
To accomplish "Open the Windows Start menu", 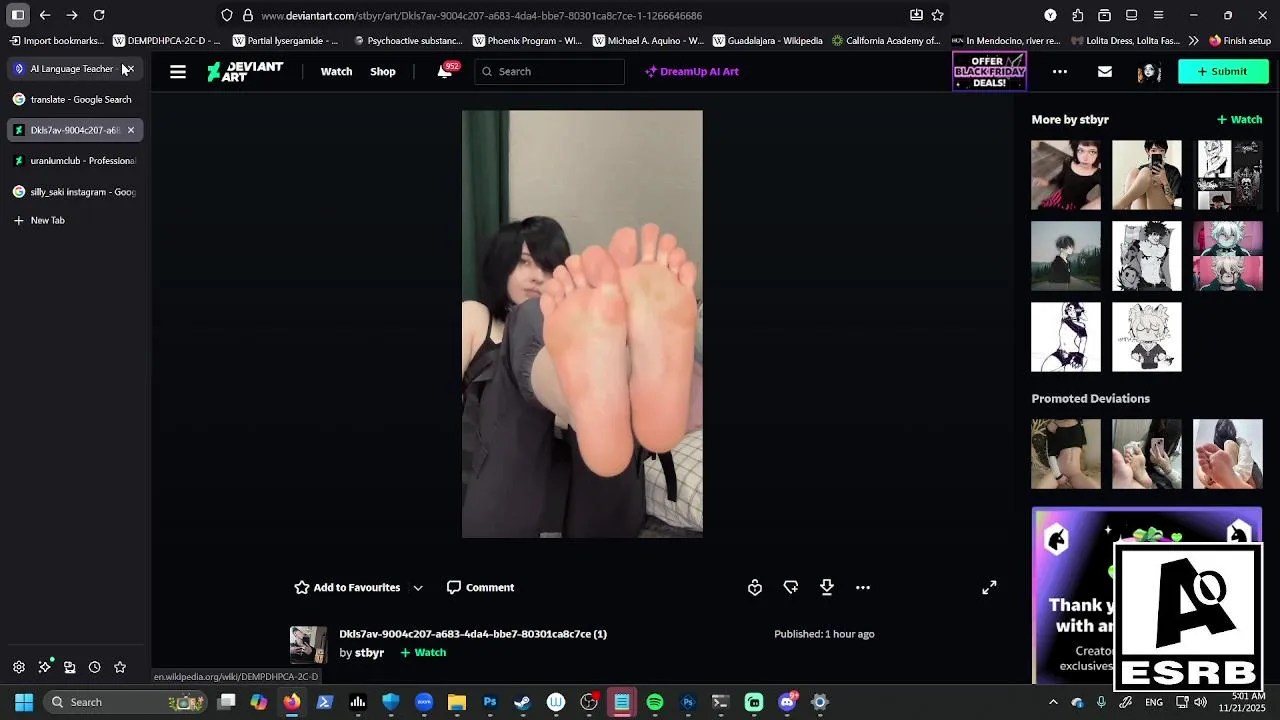I will point(24,702).
